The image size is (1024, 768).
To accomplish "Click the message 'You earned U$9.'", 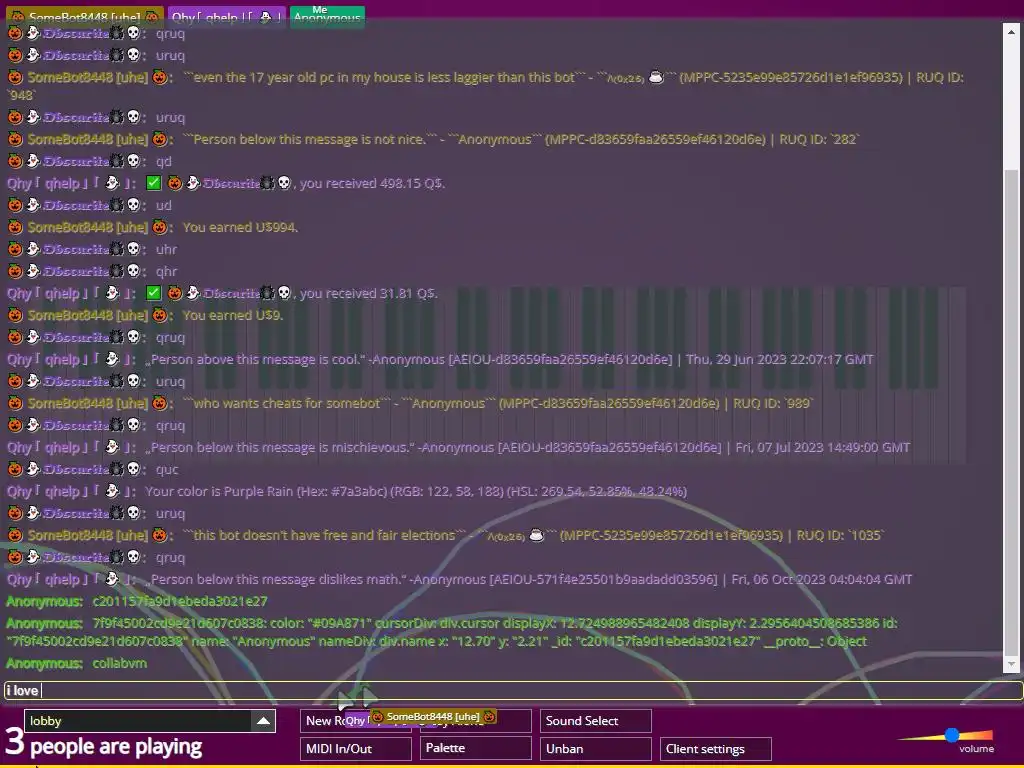I will click(232, 315).
